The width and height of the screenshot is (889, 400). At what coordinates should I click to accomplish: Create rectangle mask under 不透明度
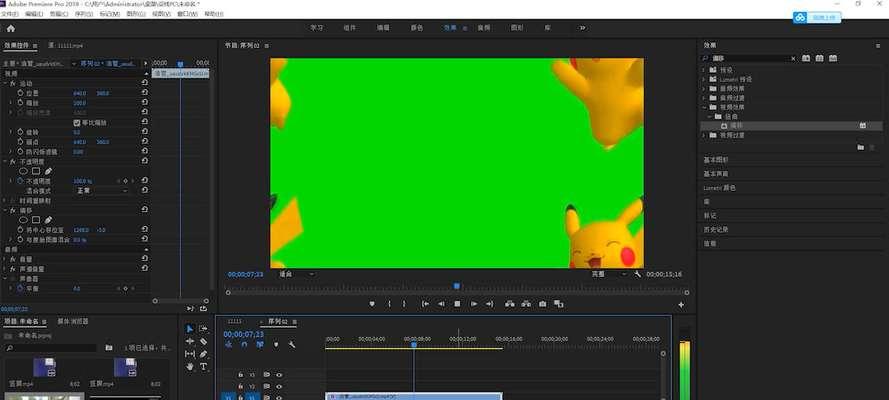click(x=36, y=171)
